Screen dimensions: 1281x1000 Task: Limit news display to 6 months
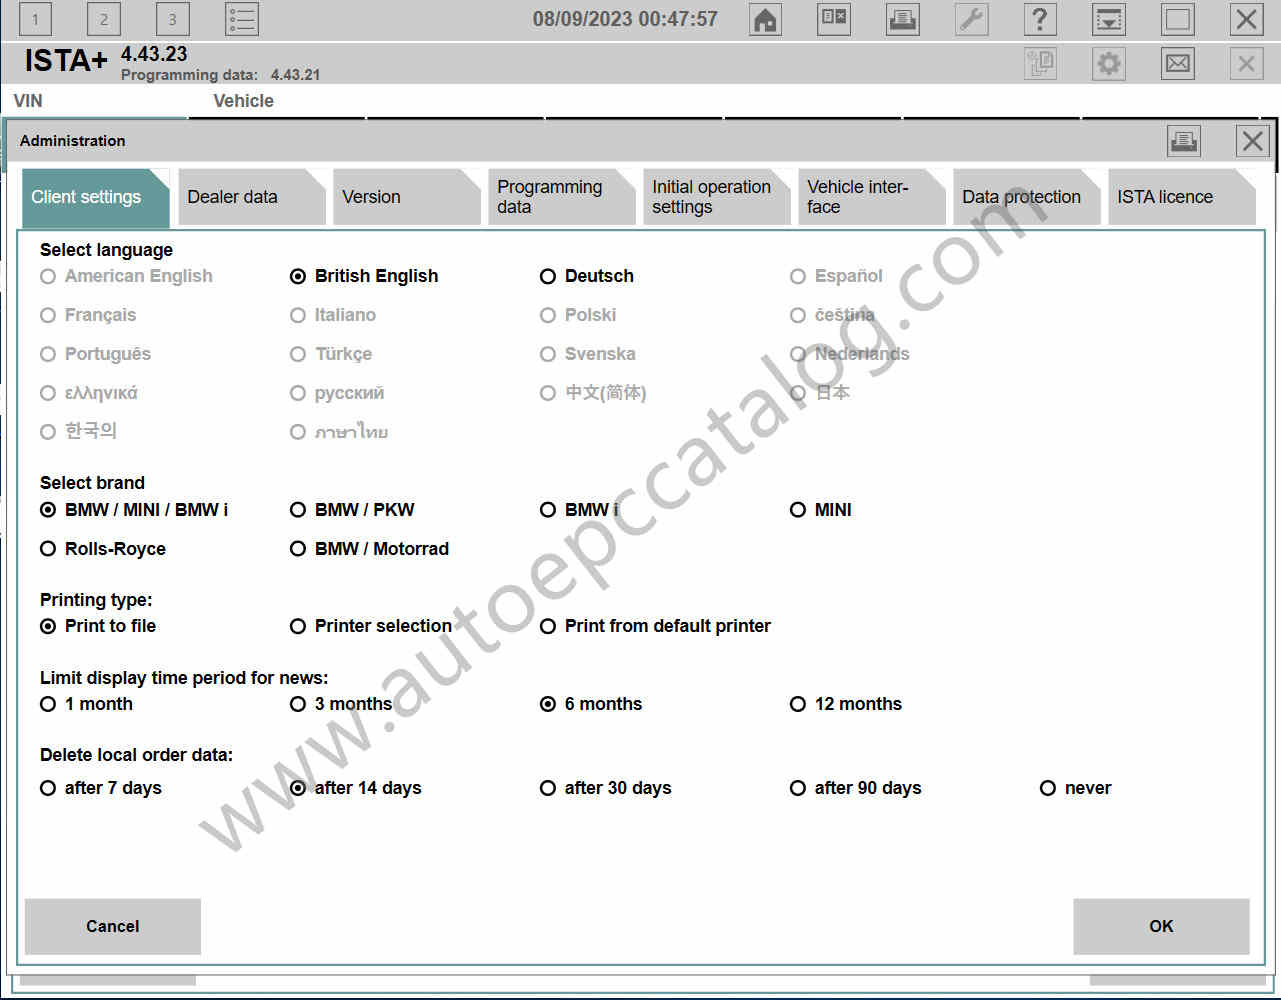click(x=591, y=704)
